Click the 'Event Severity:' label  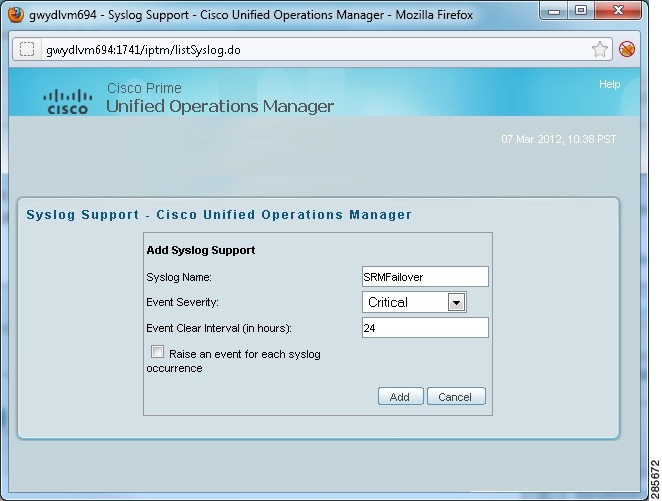[182, 302]
